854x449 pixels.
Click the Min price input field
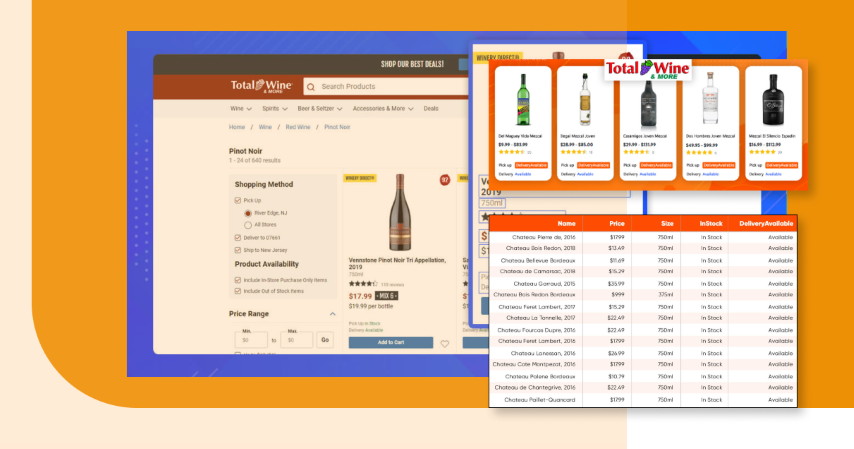[x=251, y=340]
